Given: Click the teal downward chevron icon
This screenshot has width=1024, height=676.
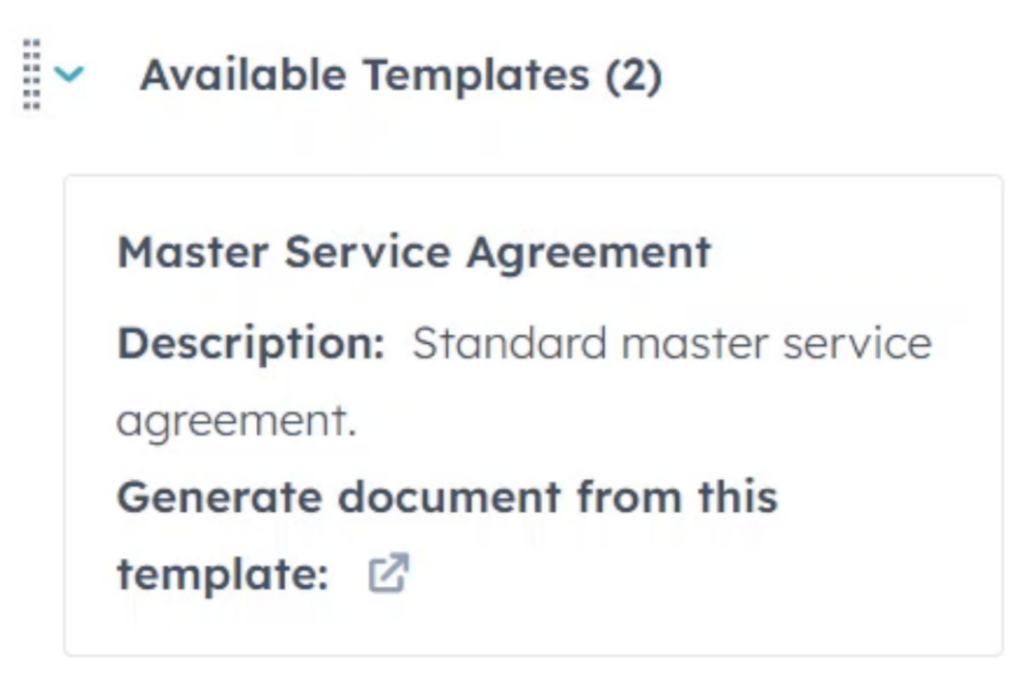Looking at the screenshot, I should coord(69,74).
